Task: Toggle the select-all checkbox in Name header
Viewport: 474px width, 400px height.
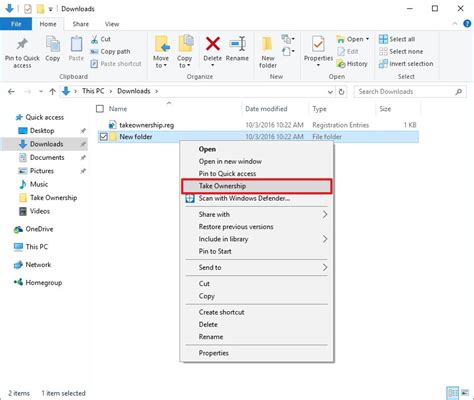Action: click(100, 109)
